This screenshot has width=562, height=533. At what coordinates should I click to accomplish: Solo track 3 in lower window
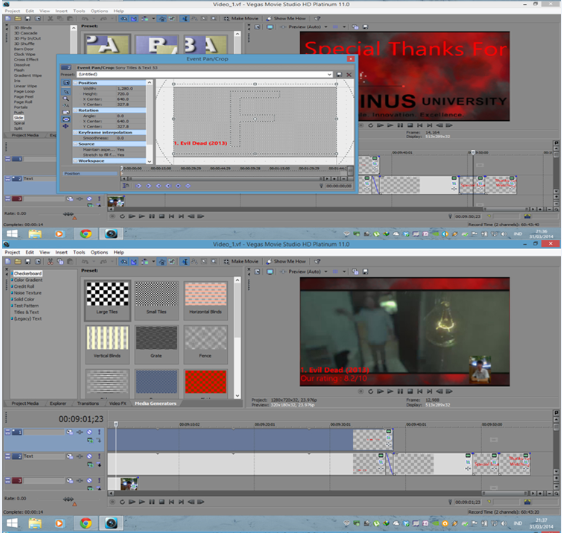(99, 481)
